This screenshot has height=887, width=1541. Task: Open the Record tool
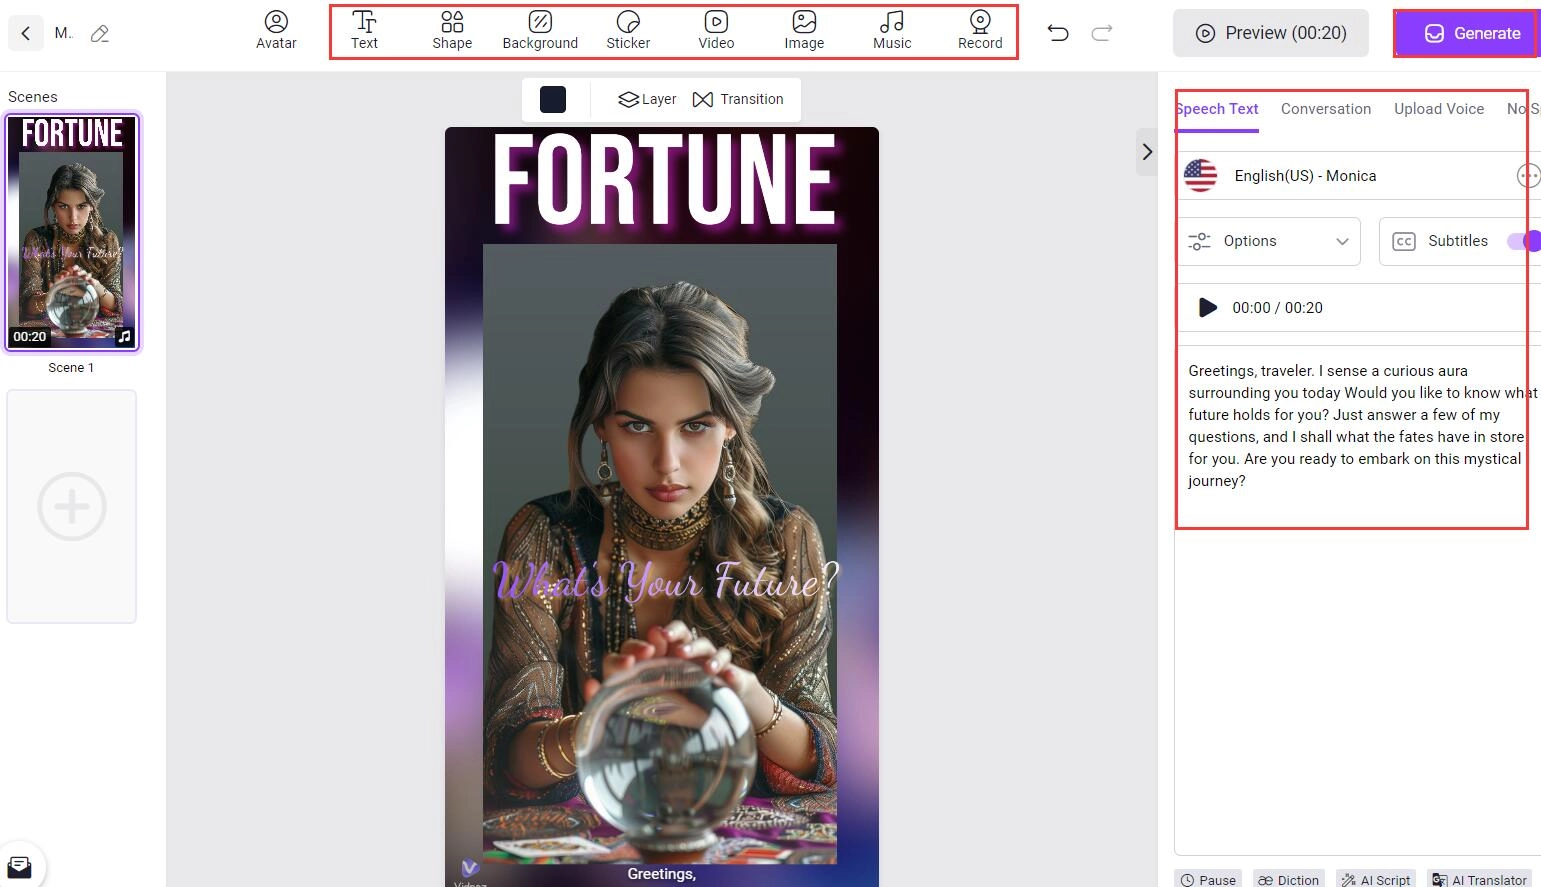(x=980, y=30)
